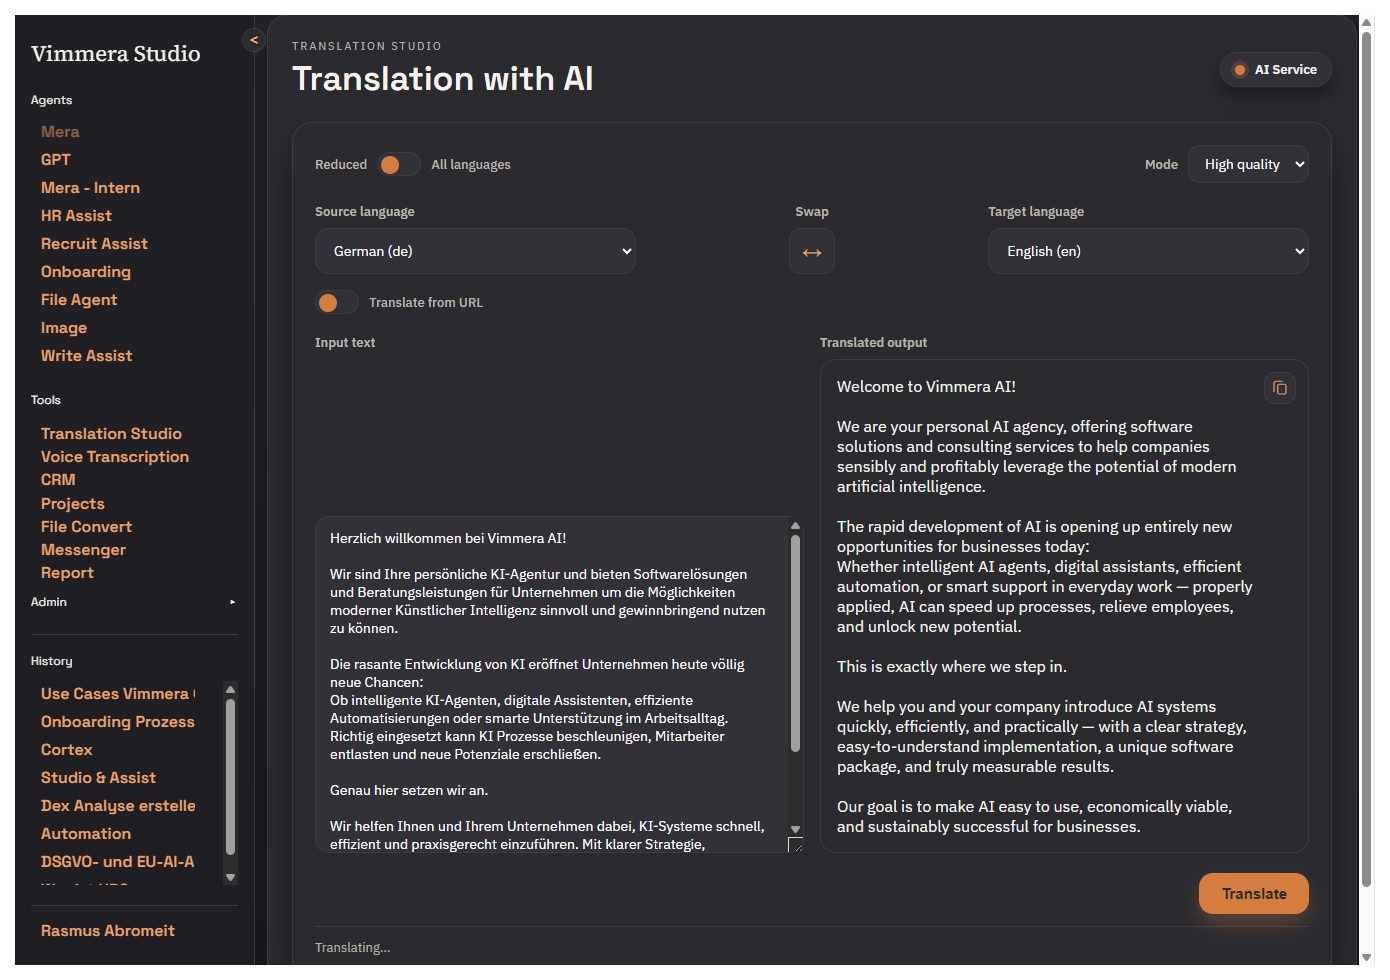Copy the translated output with copy icon
This screenshot has width=1390, height=980.
1279,388
